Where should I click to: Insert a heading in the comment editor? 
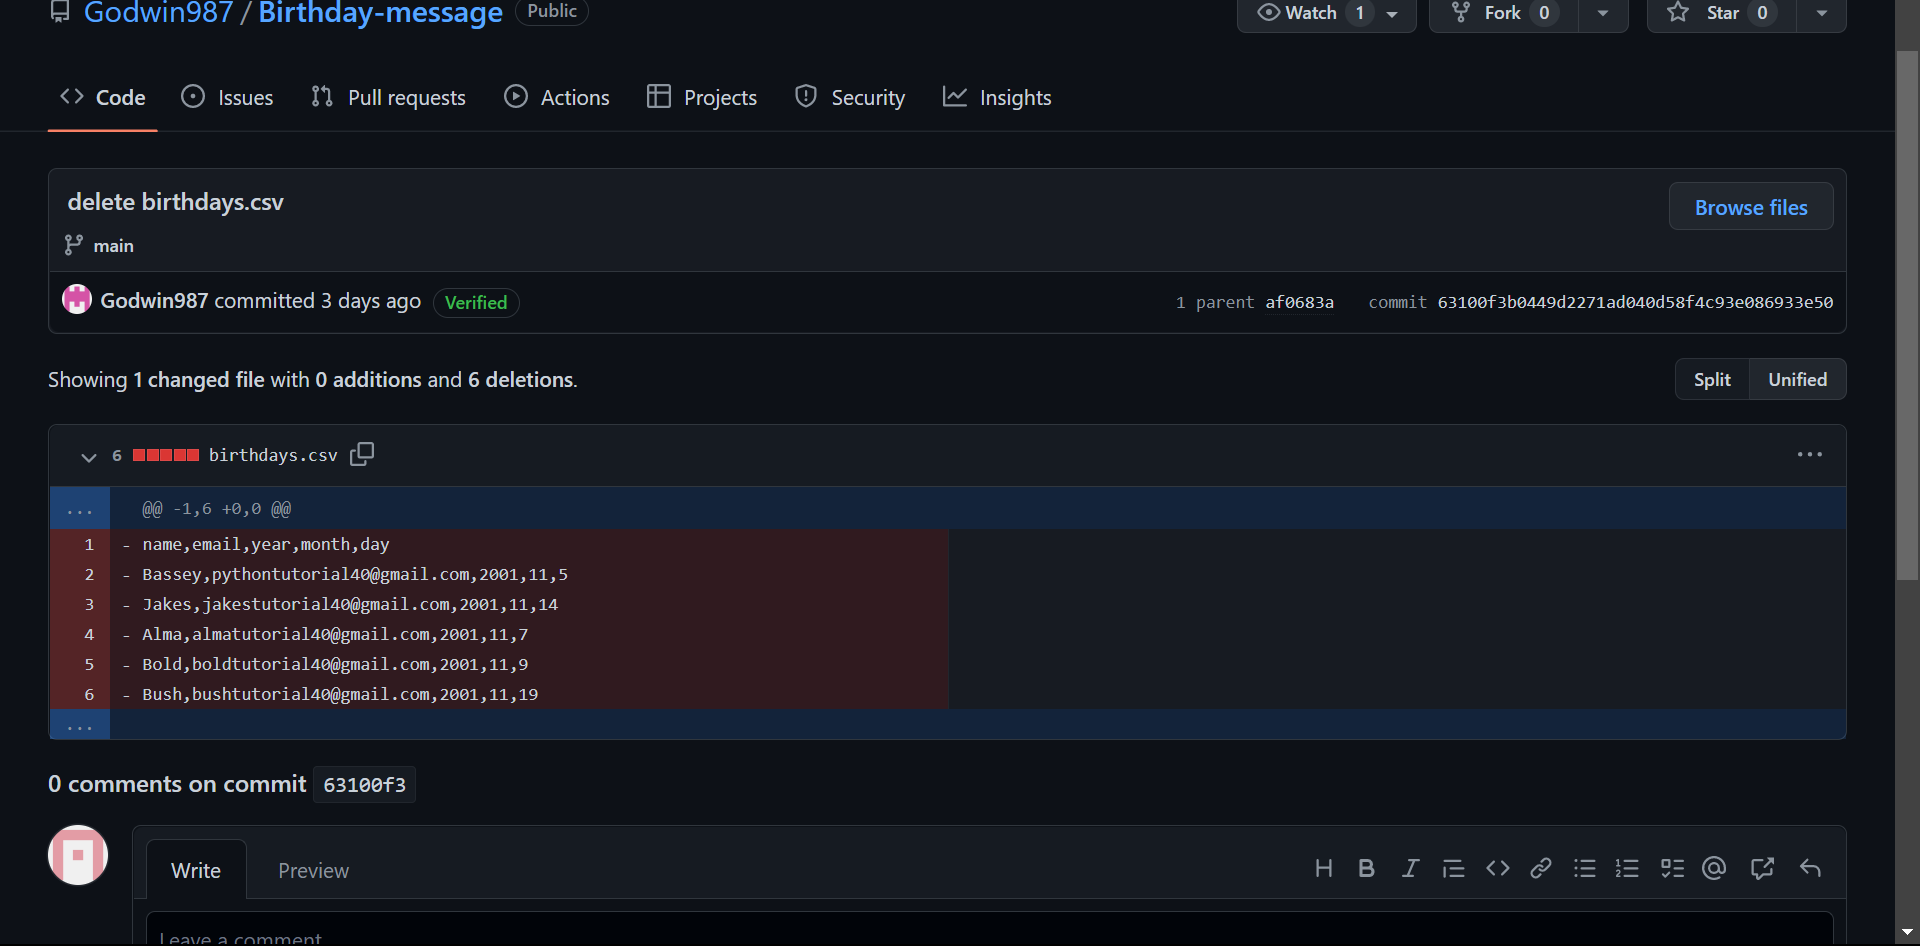pyautogui.click(x=1324, y=869)
